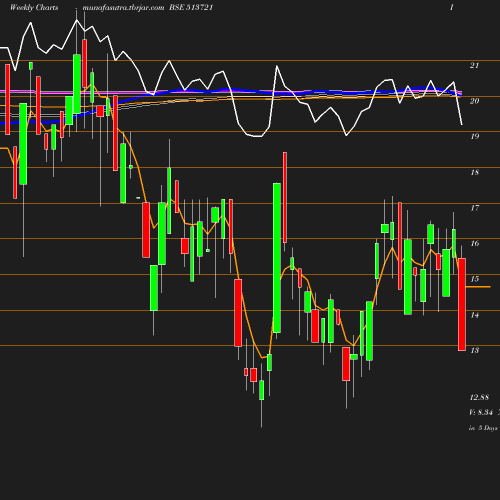This screenshot has width=500, height=500.
Task: Select the 21 price axis label
Action: click(x=474, y=65)
